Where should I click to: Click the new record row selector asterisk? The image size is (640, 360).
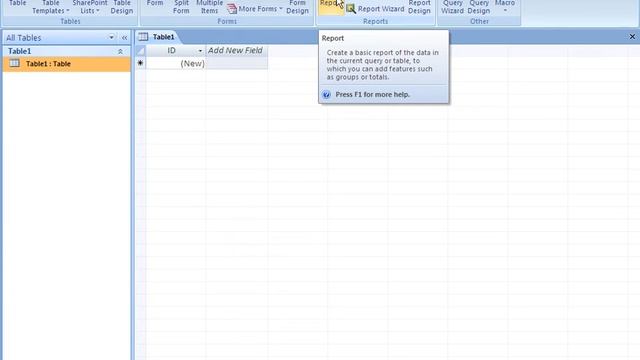tap(140, 63)
